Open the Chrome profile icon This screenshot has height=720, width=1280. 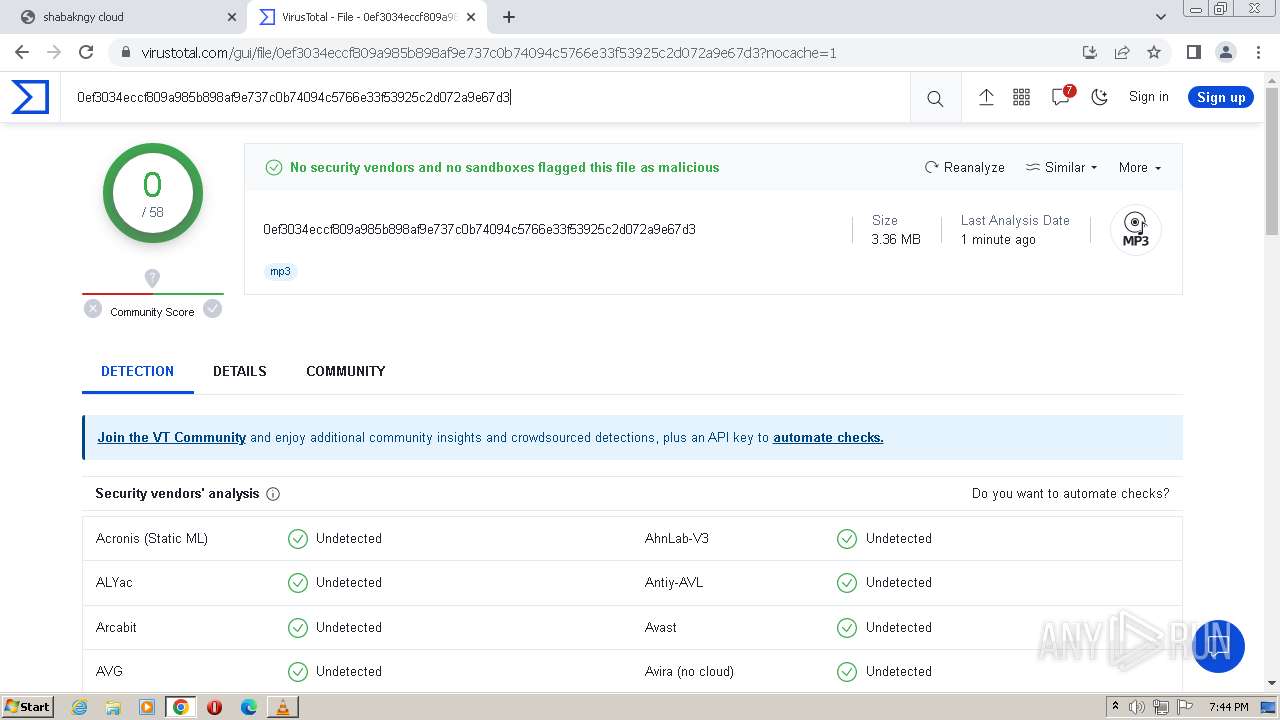pyautogui.click(x=1225, y=52)
